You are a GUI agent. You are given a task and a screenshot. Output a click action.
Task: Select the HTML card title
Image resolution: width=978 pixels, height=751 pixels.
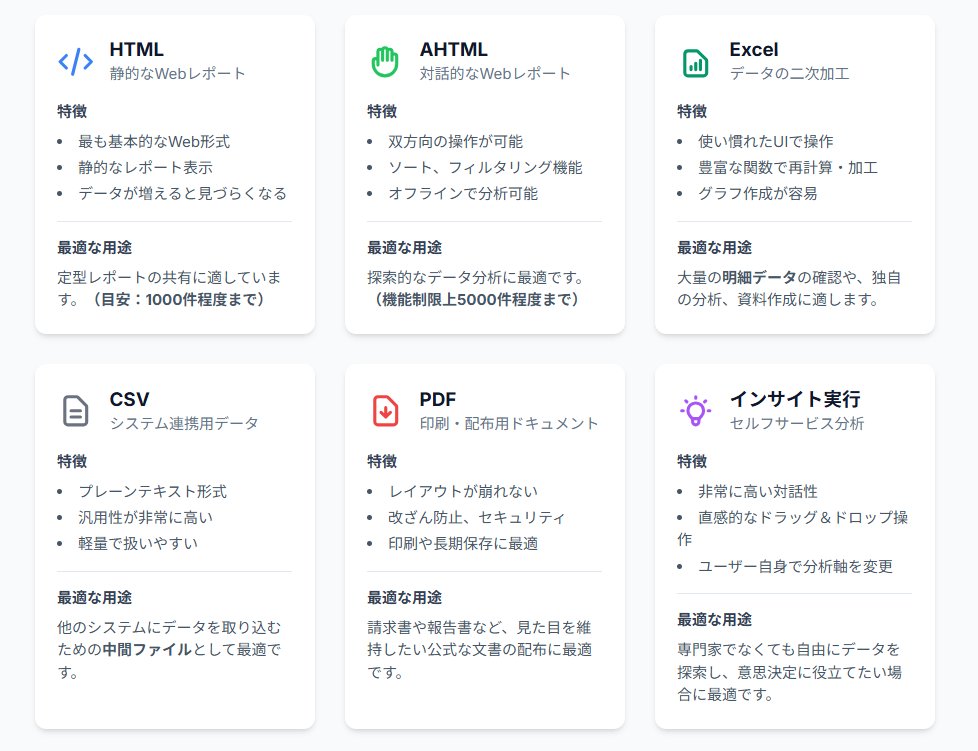(x=136, y=49)
